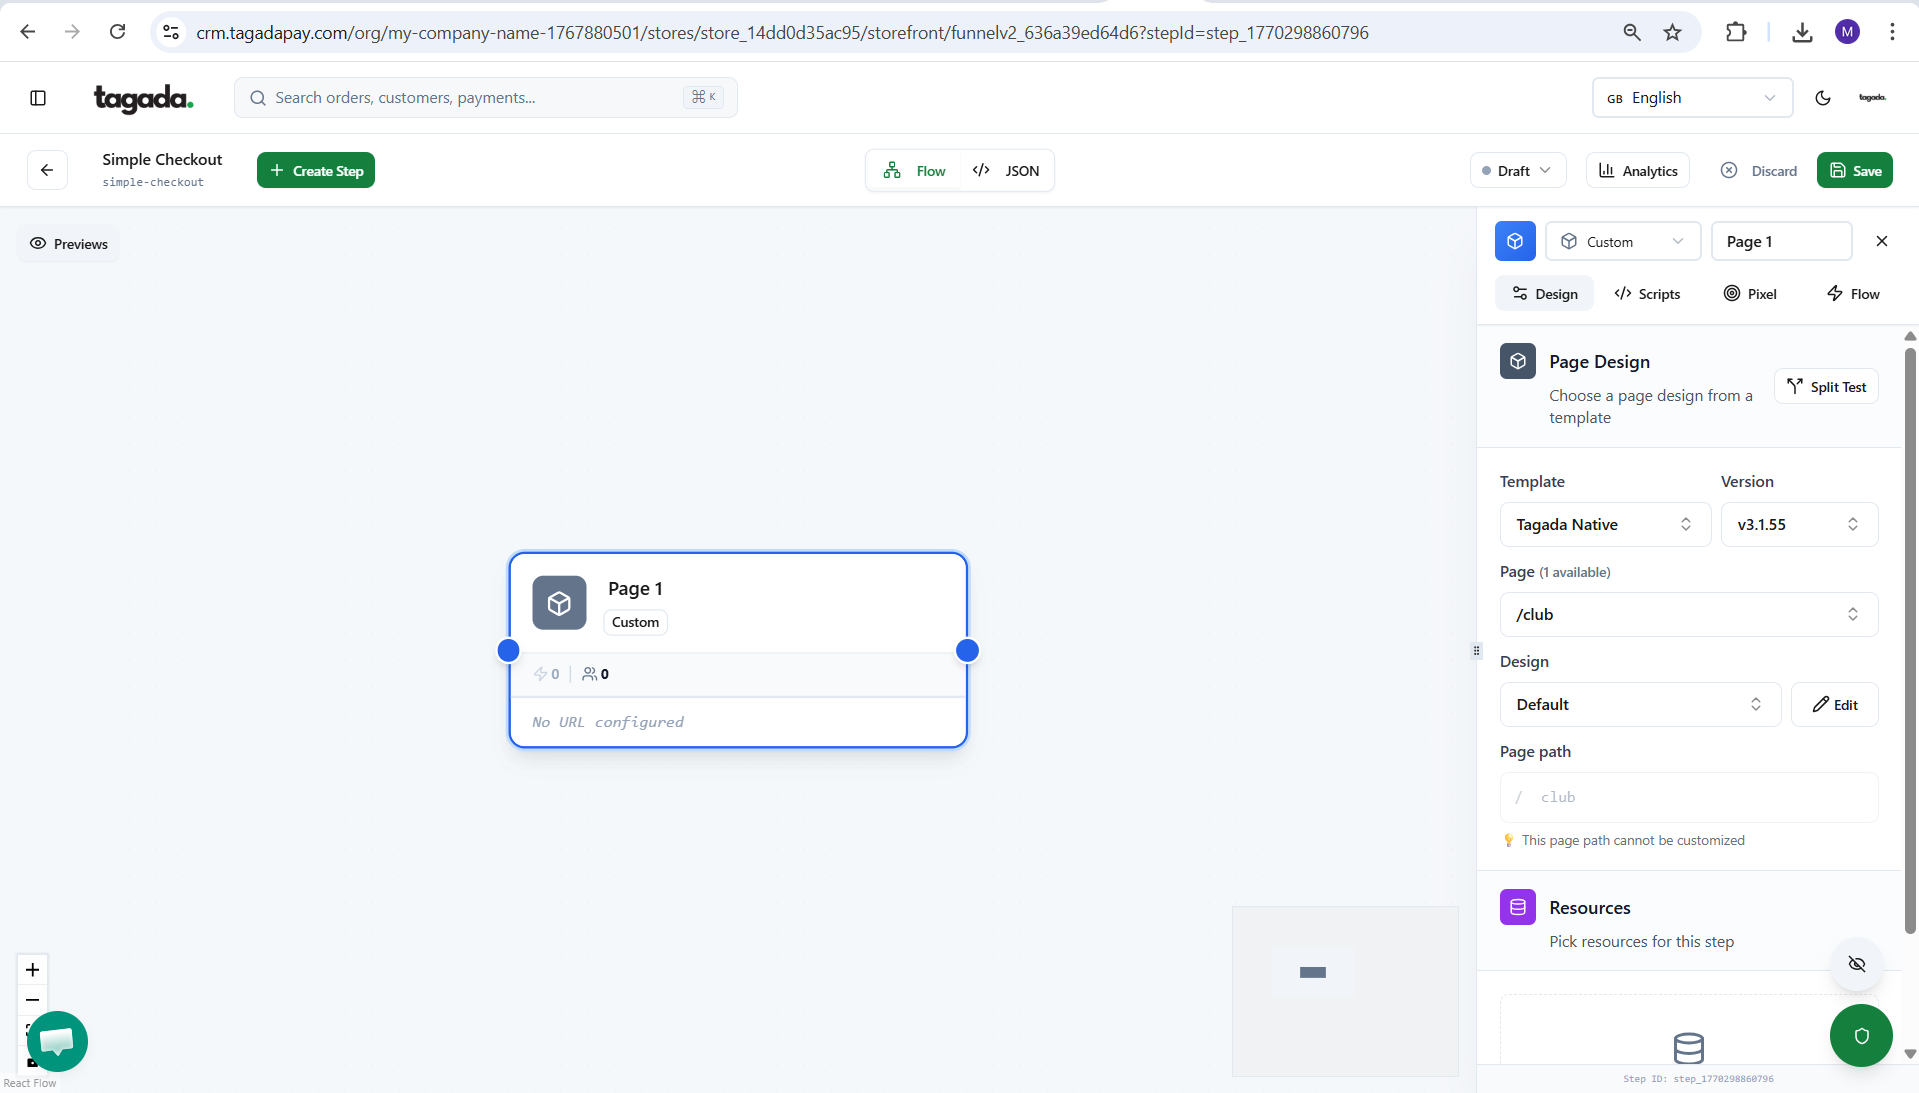The height and width of the screenshot is (1093, 1919).
Task: Zoom in on the flow canvas
Action: pyautogui.click(x=32, y=970)
